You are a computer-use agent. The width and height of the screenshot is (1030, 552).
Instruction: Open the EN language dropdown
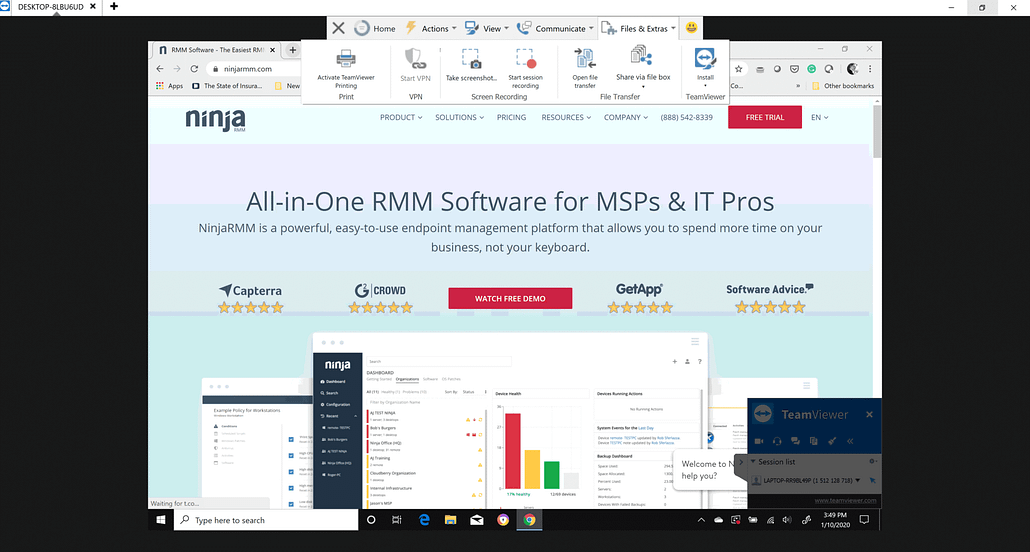(819, 117)
